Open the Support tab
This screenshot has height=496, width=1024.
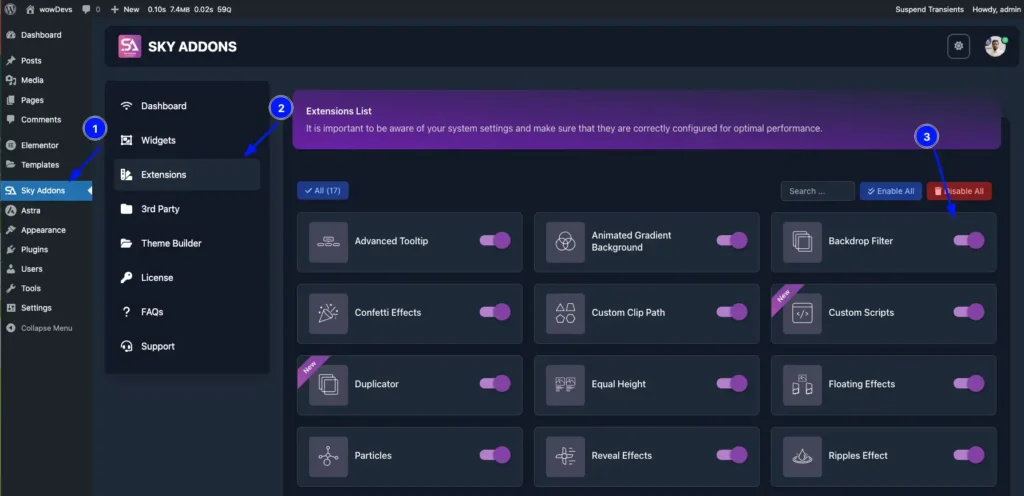point(187,346)
